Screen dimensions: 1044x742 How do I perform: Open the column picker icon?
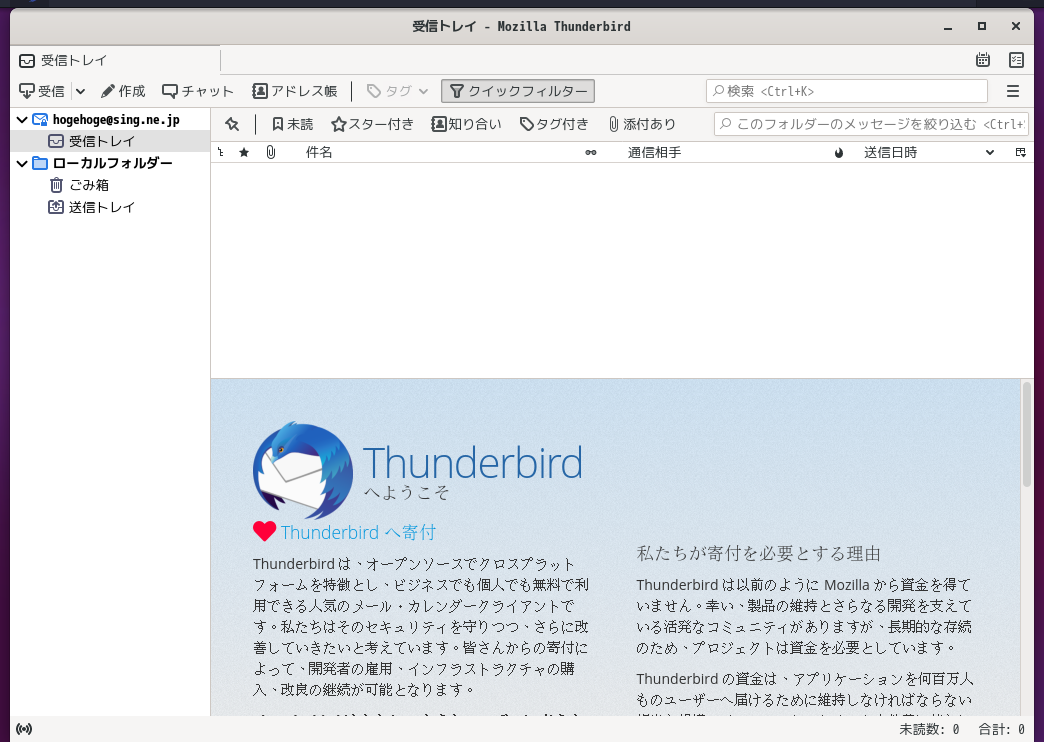point(1021,153)
